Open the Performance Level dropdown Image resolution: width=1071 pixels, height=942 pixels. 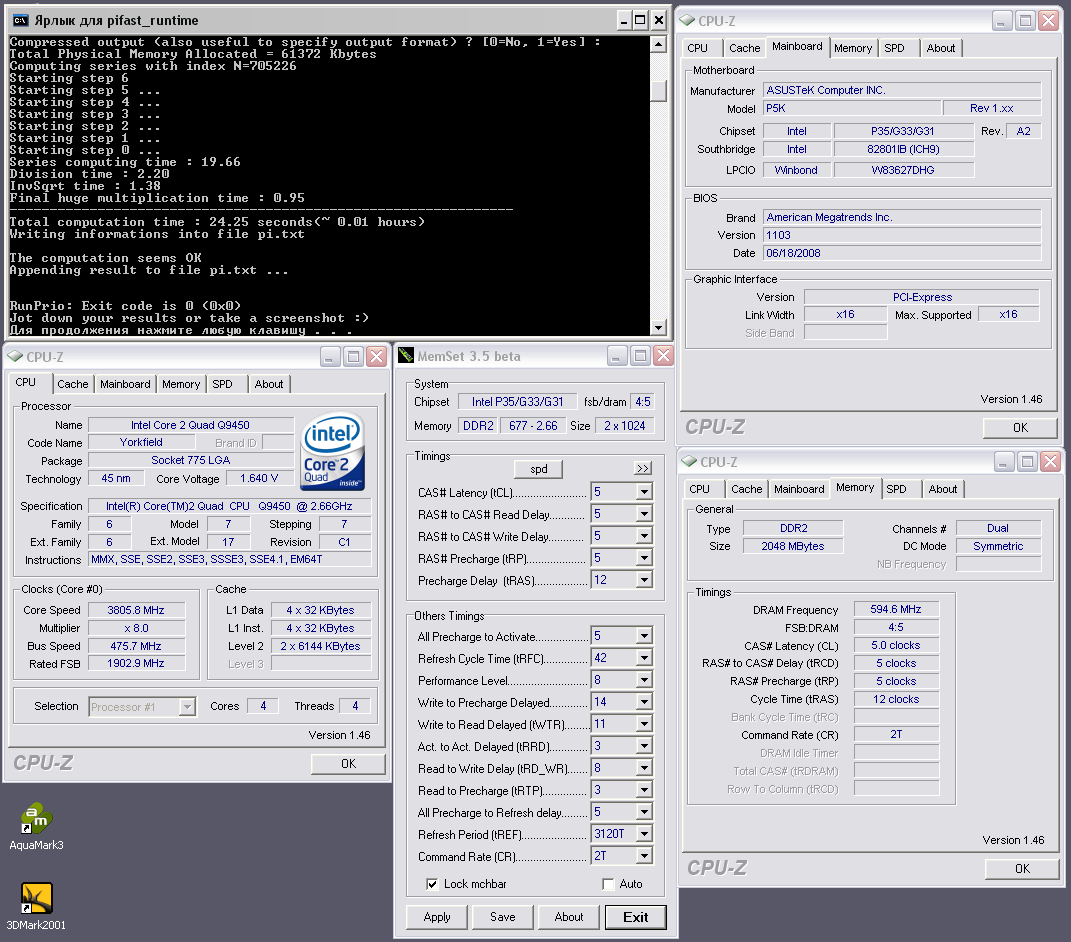point(644,680)
